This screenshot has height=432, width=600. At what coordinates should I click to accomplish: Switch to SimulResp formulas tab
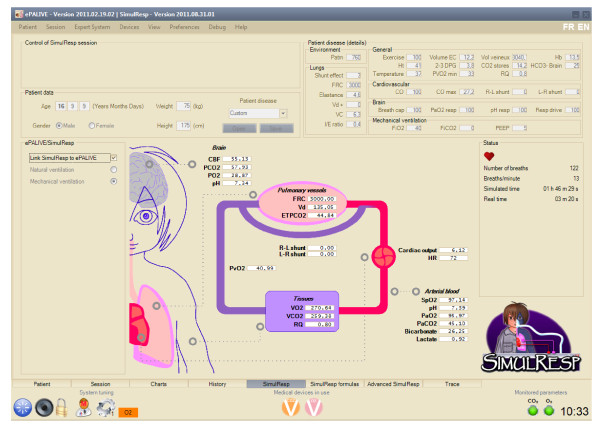tap(334, 384)
